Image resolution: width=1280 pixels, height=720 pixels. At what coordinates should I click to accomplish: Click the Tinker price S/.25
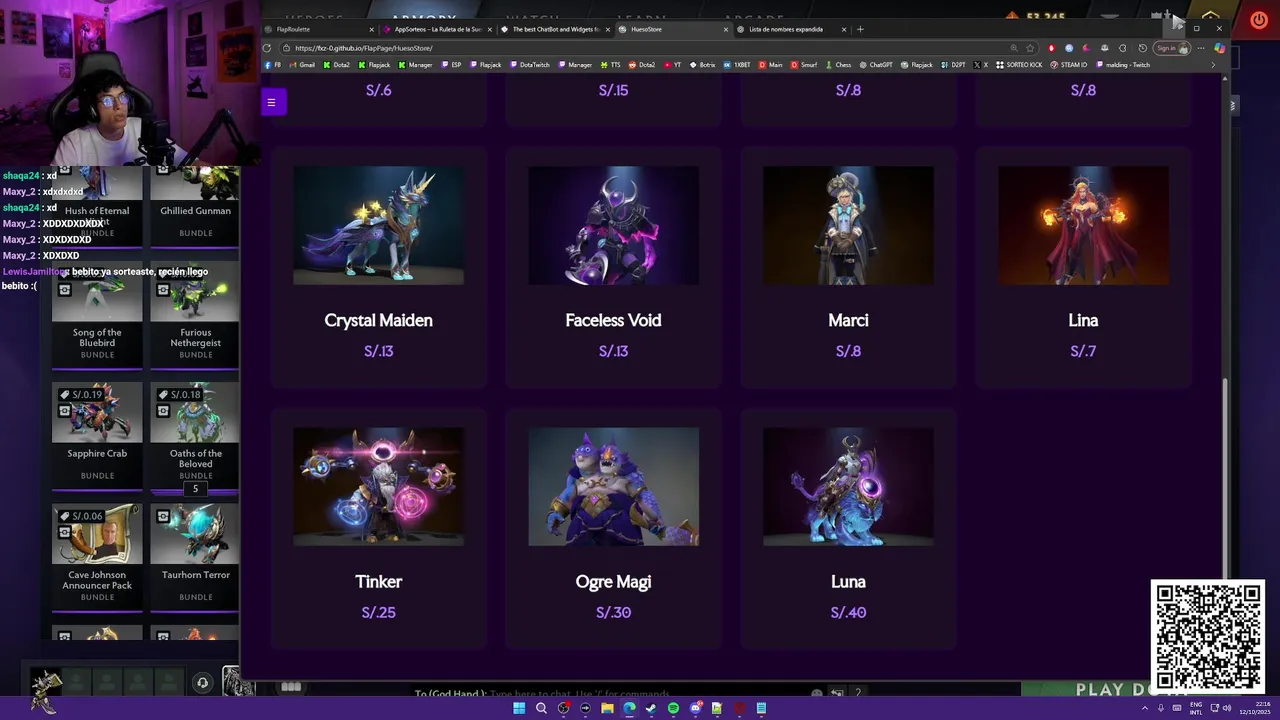click(x=378, y=612)
